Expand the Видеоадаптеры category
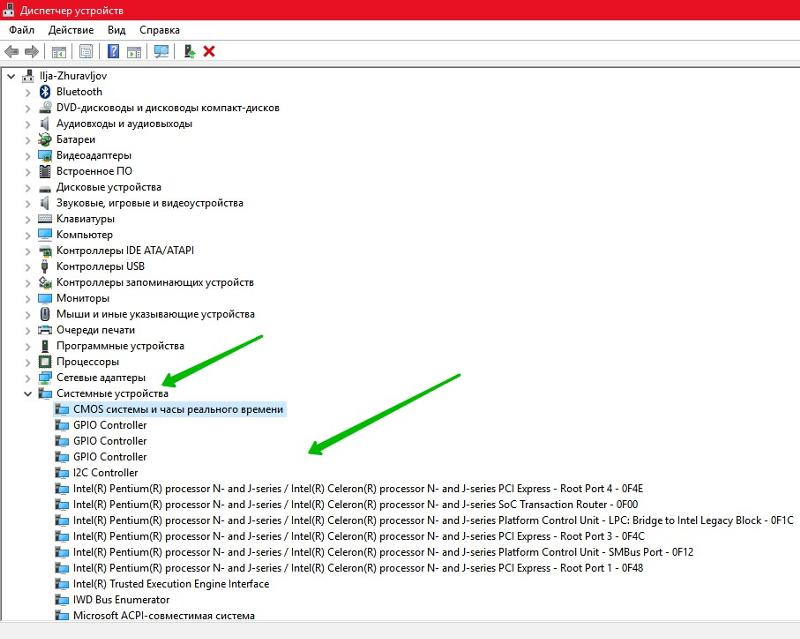Screen dimensions: 800x639 point(28,156)
